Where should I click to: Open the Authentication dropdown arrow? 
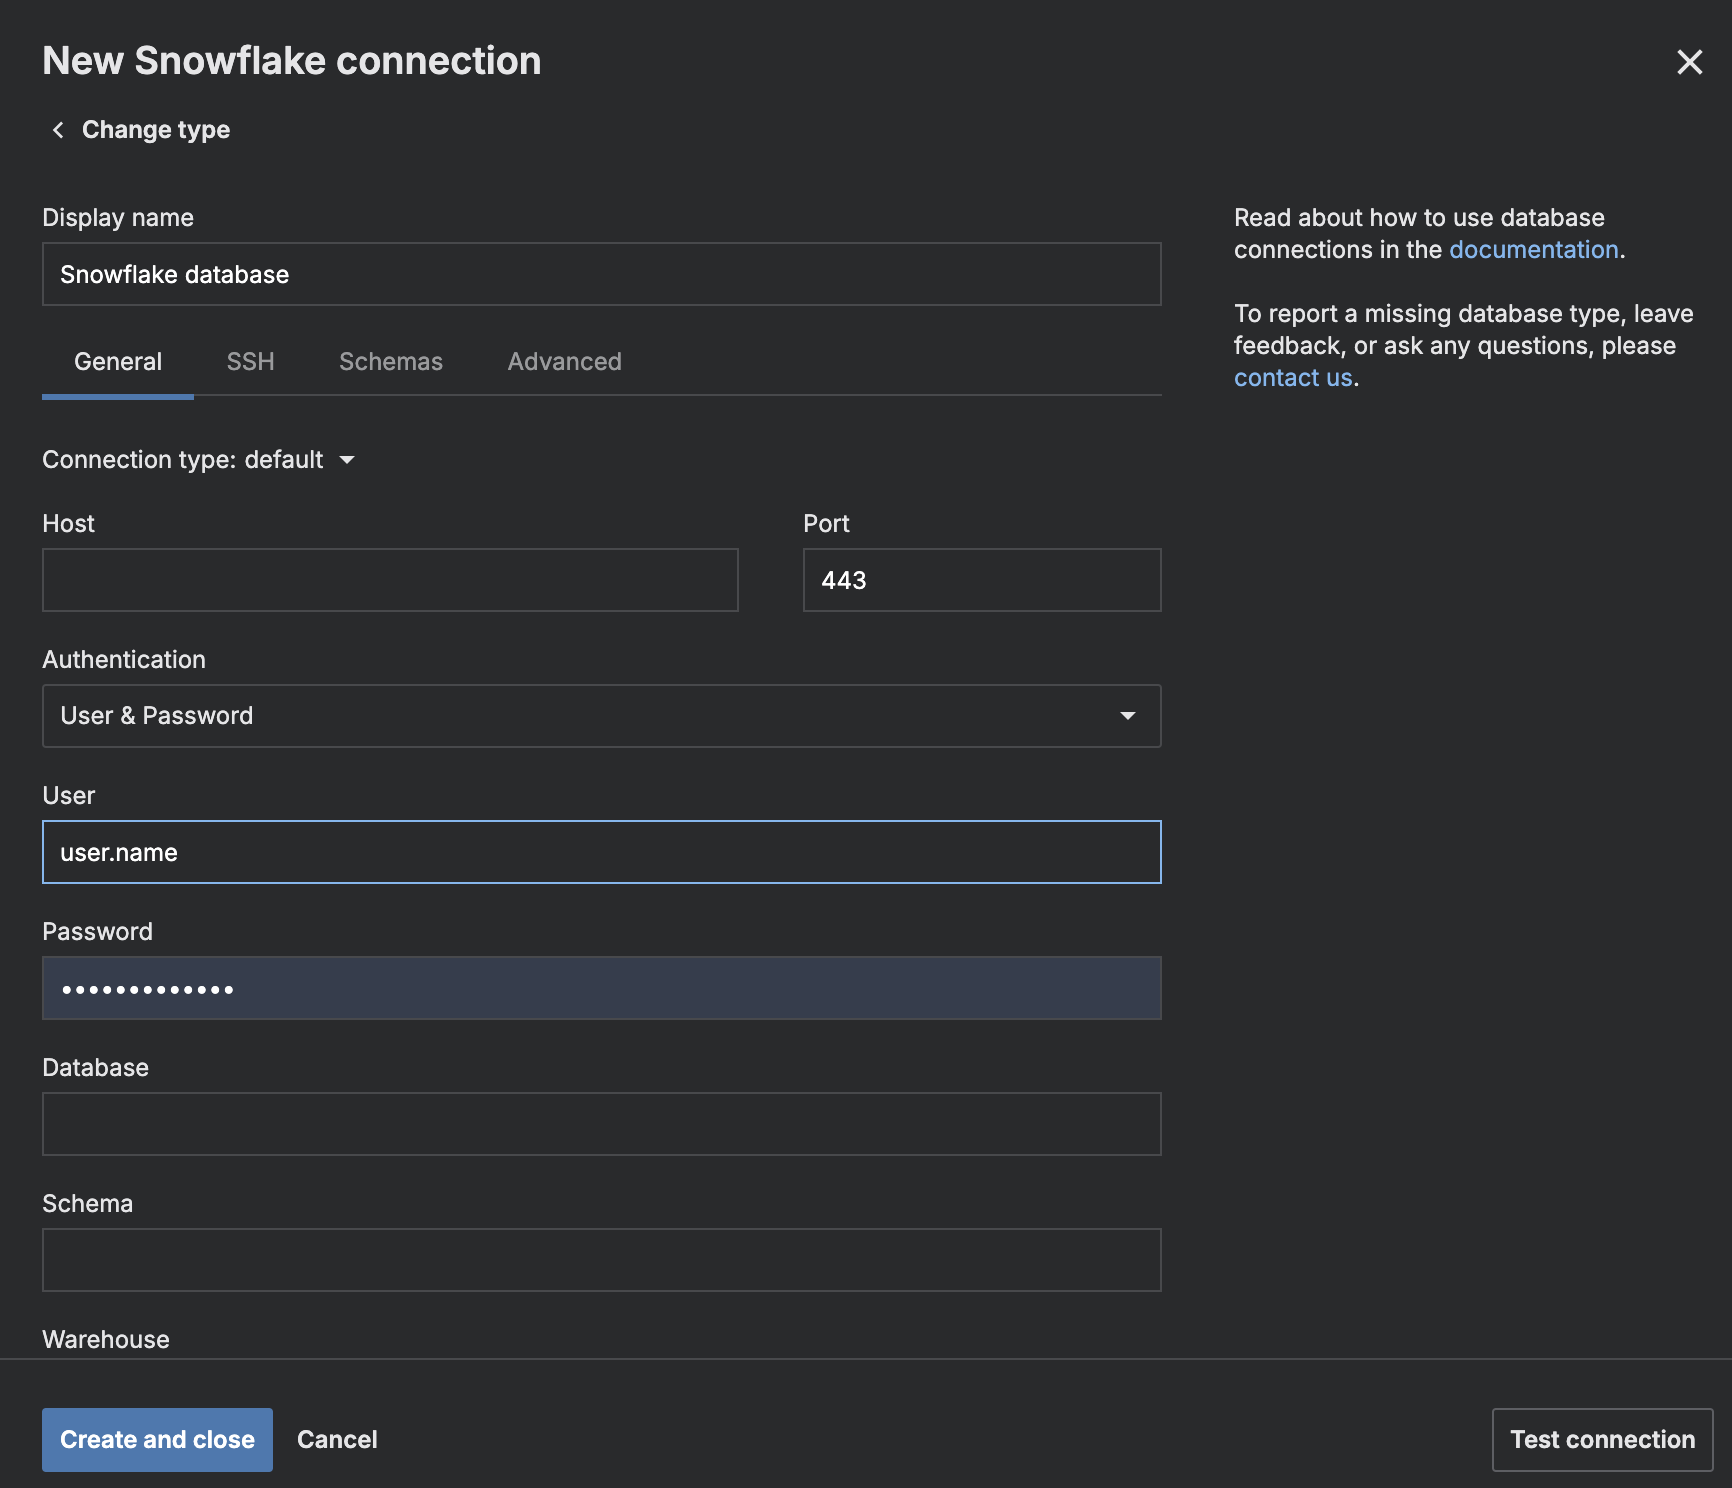(1128, 716)
